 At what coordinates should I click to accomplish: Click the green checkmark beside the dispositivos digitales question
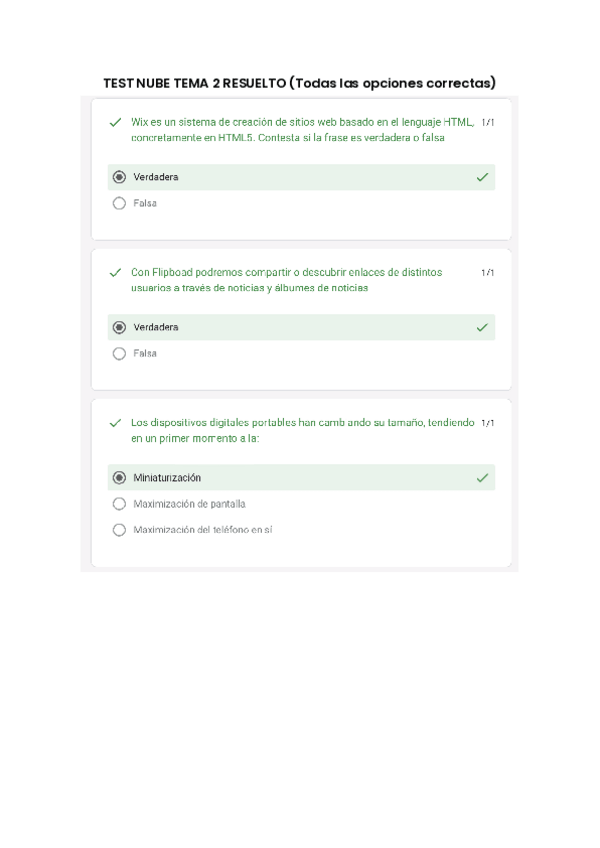pyautogui.click(x=115, y=423)
